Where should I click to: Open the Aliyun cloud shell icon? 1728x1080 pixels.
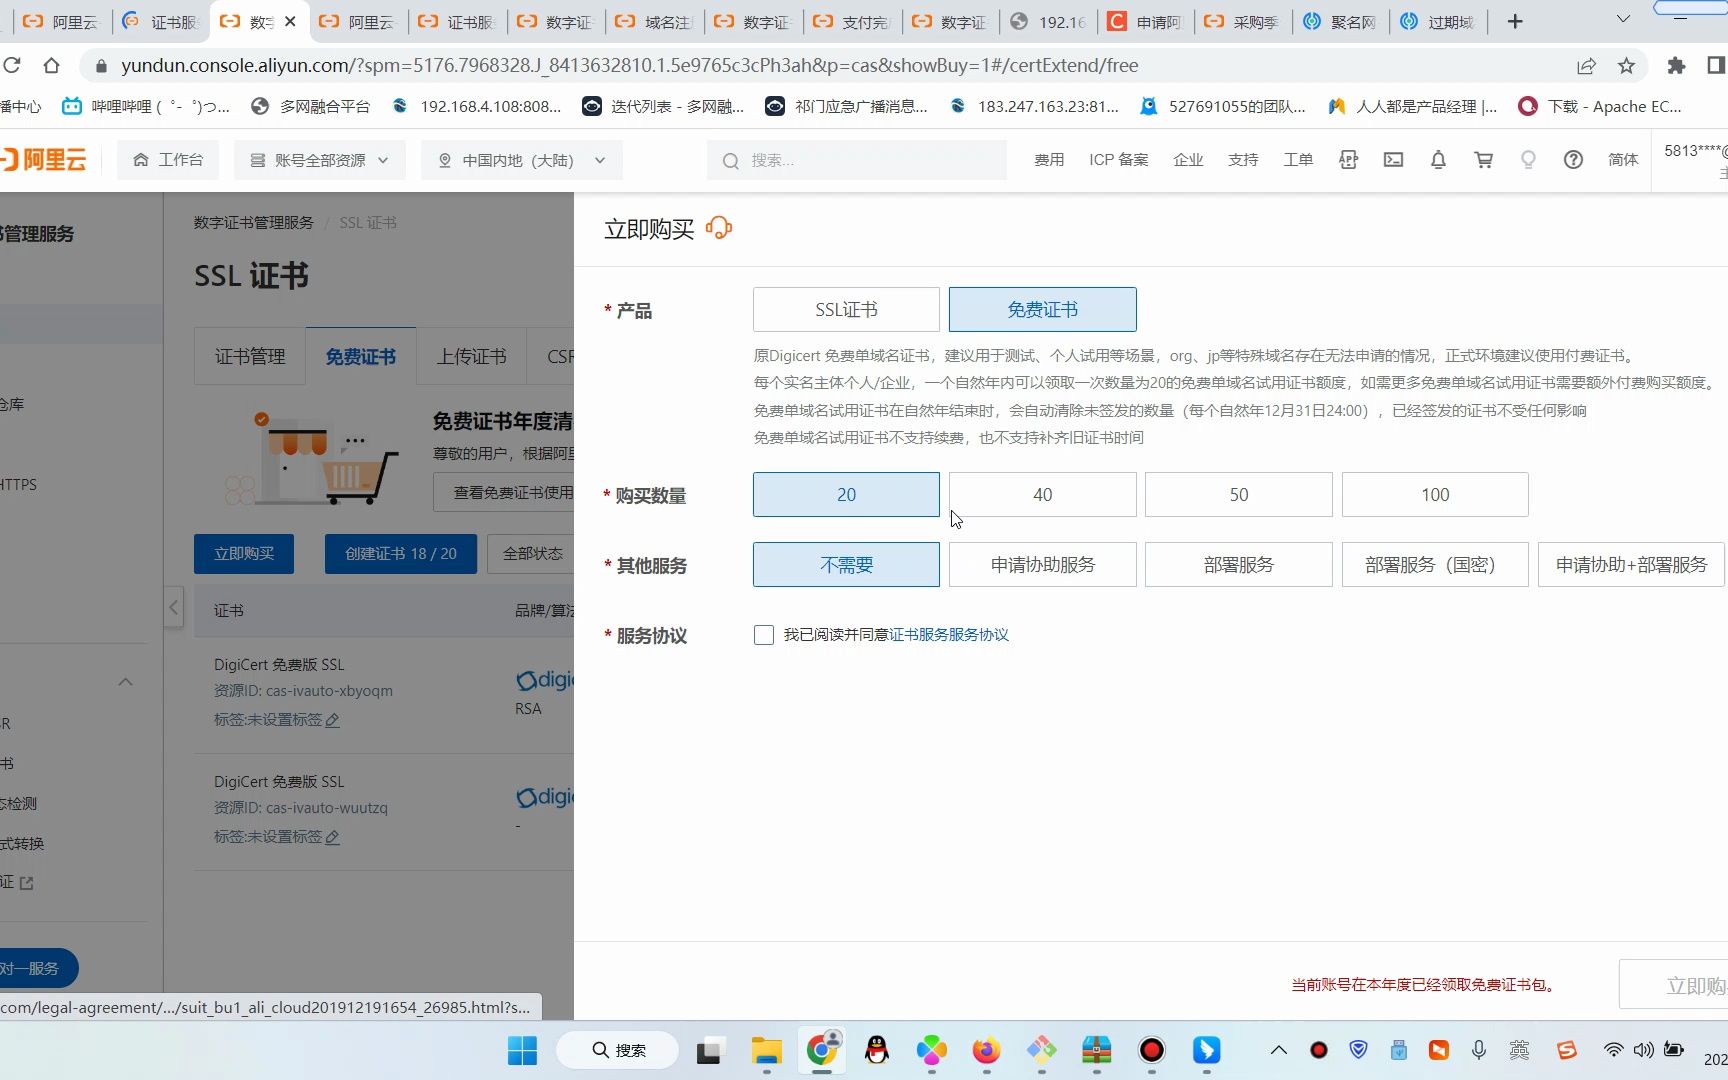1393,160
